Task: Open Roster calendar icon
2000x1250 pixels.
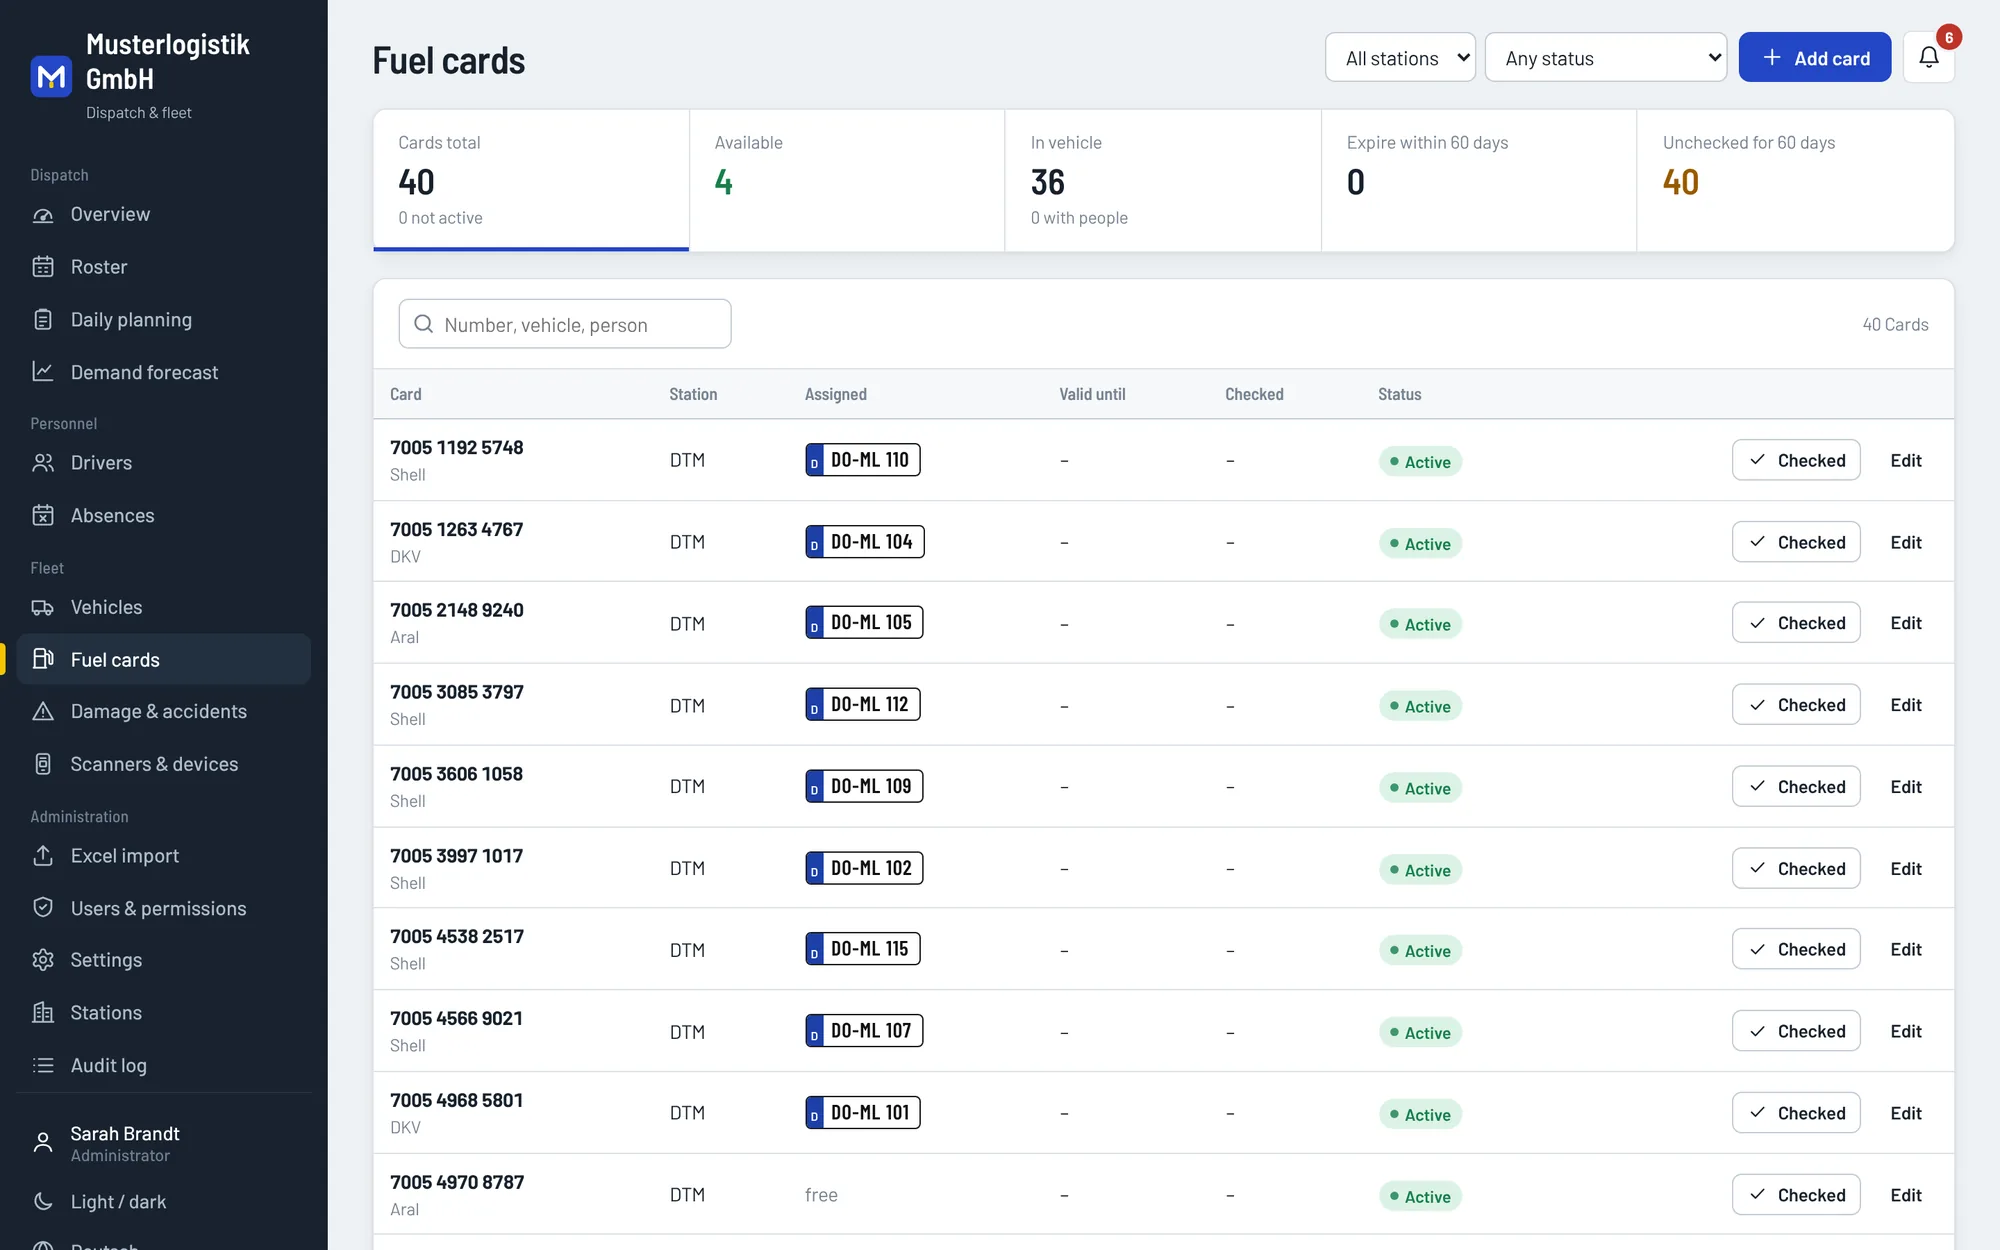Action: click(43, 267)
